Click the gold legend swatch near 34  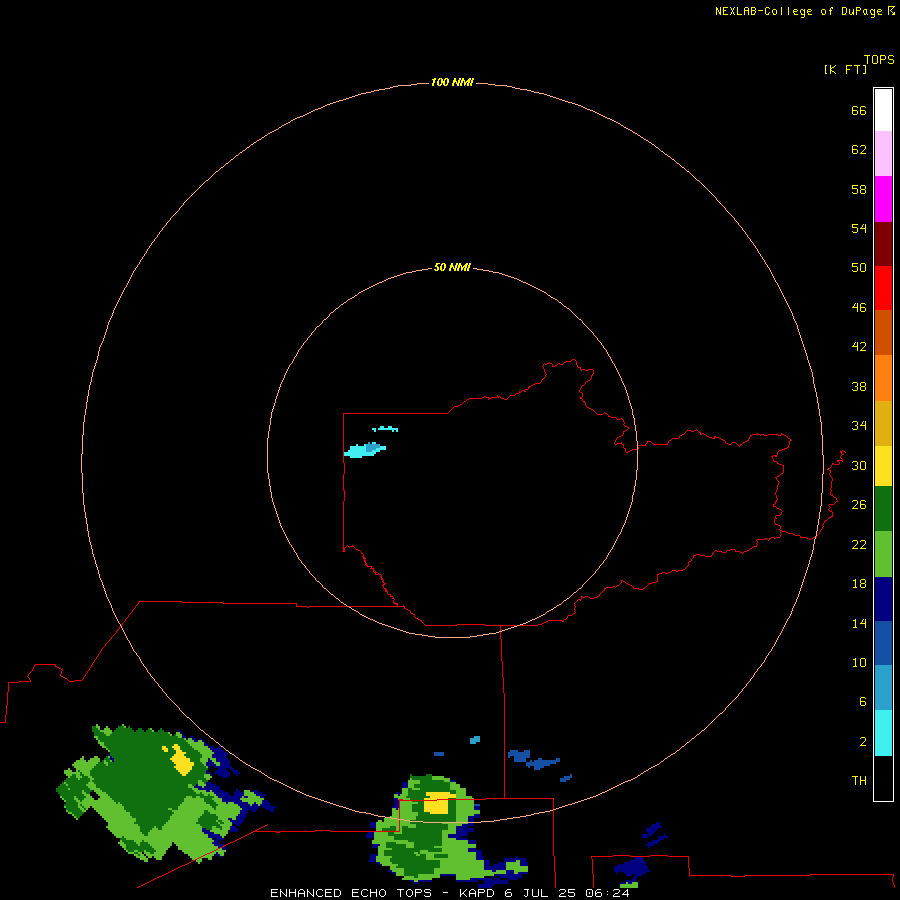[883, 423]
